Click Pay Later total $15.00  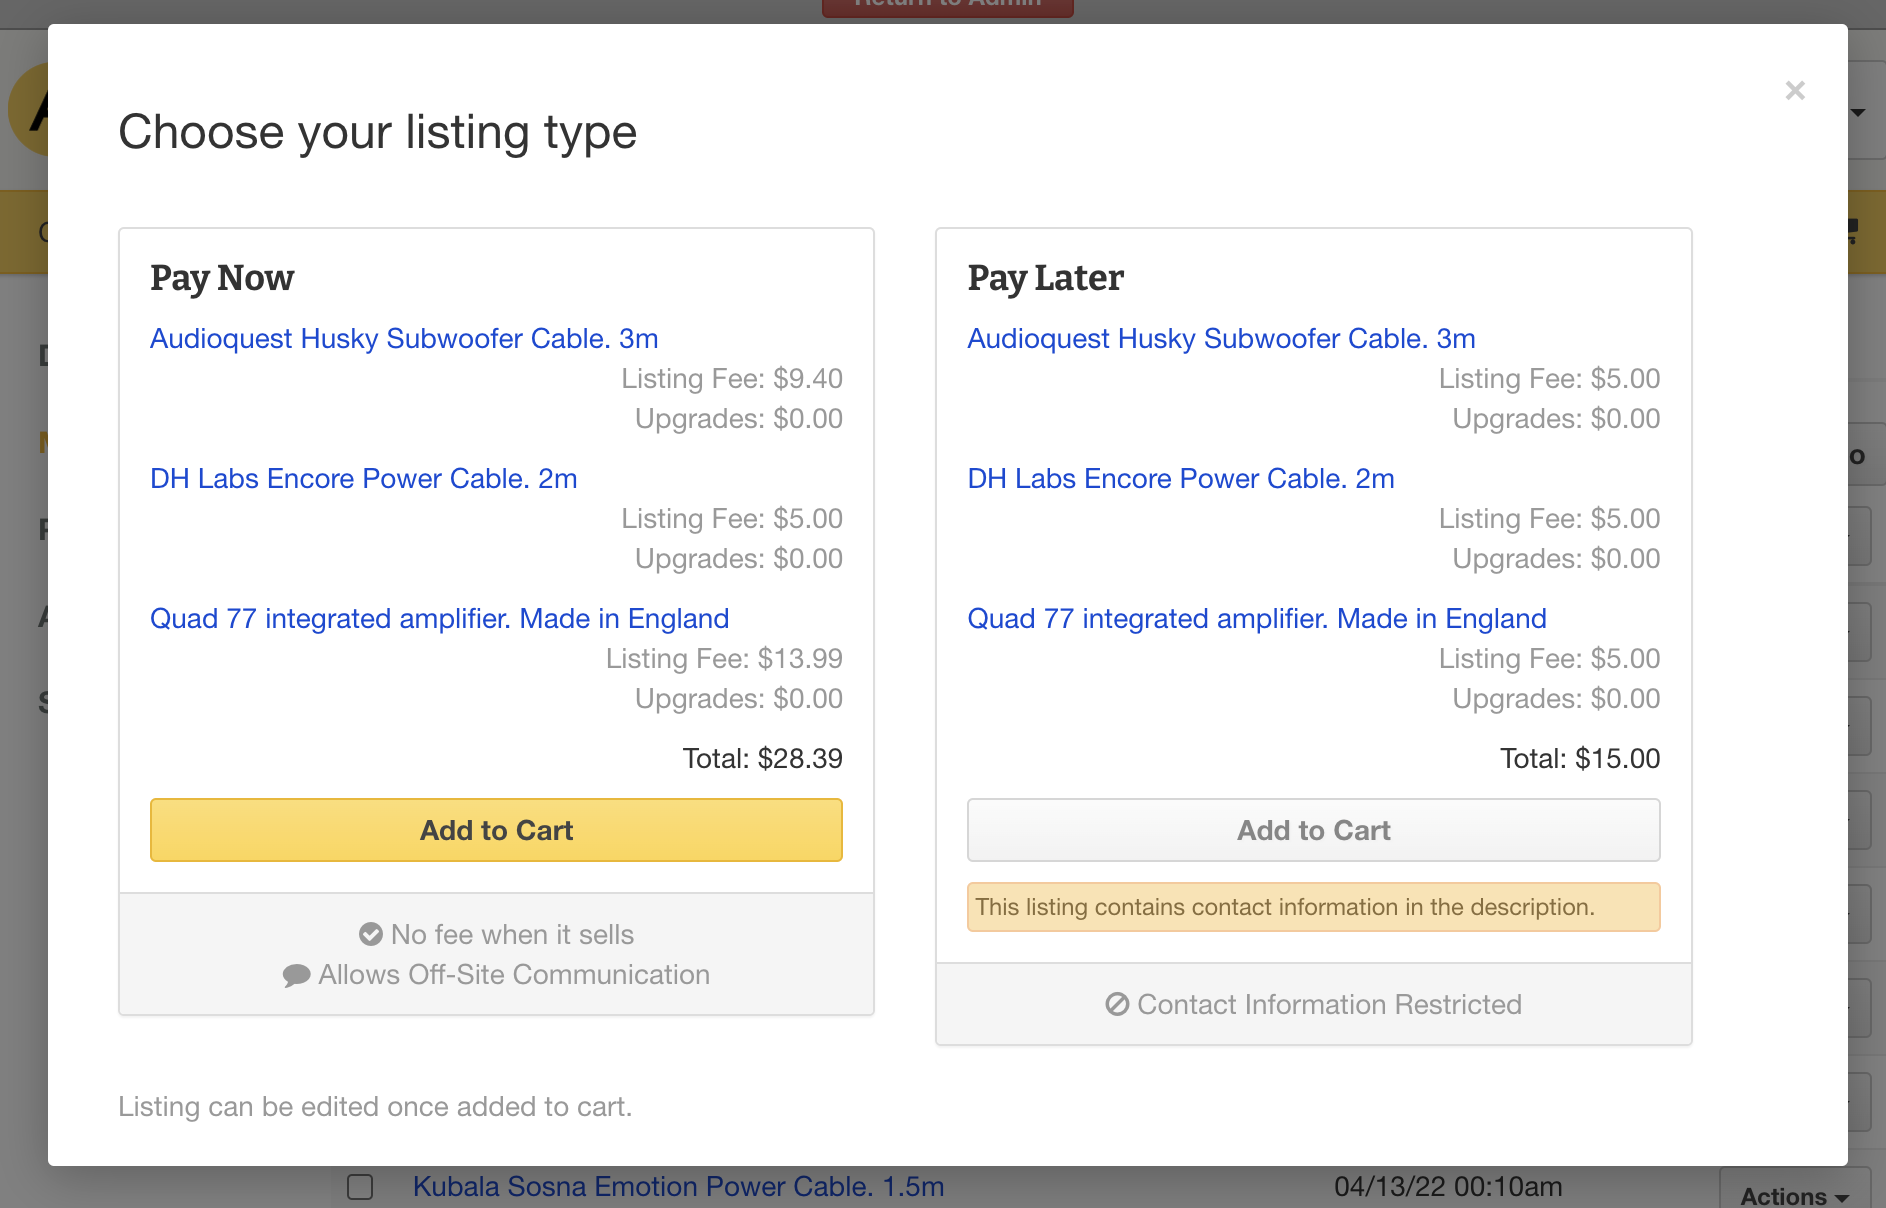click(1580, 759)
